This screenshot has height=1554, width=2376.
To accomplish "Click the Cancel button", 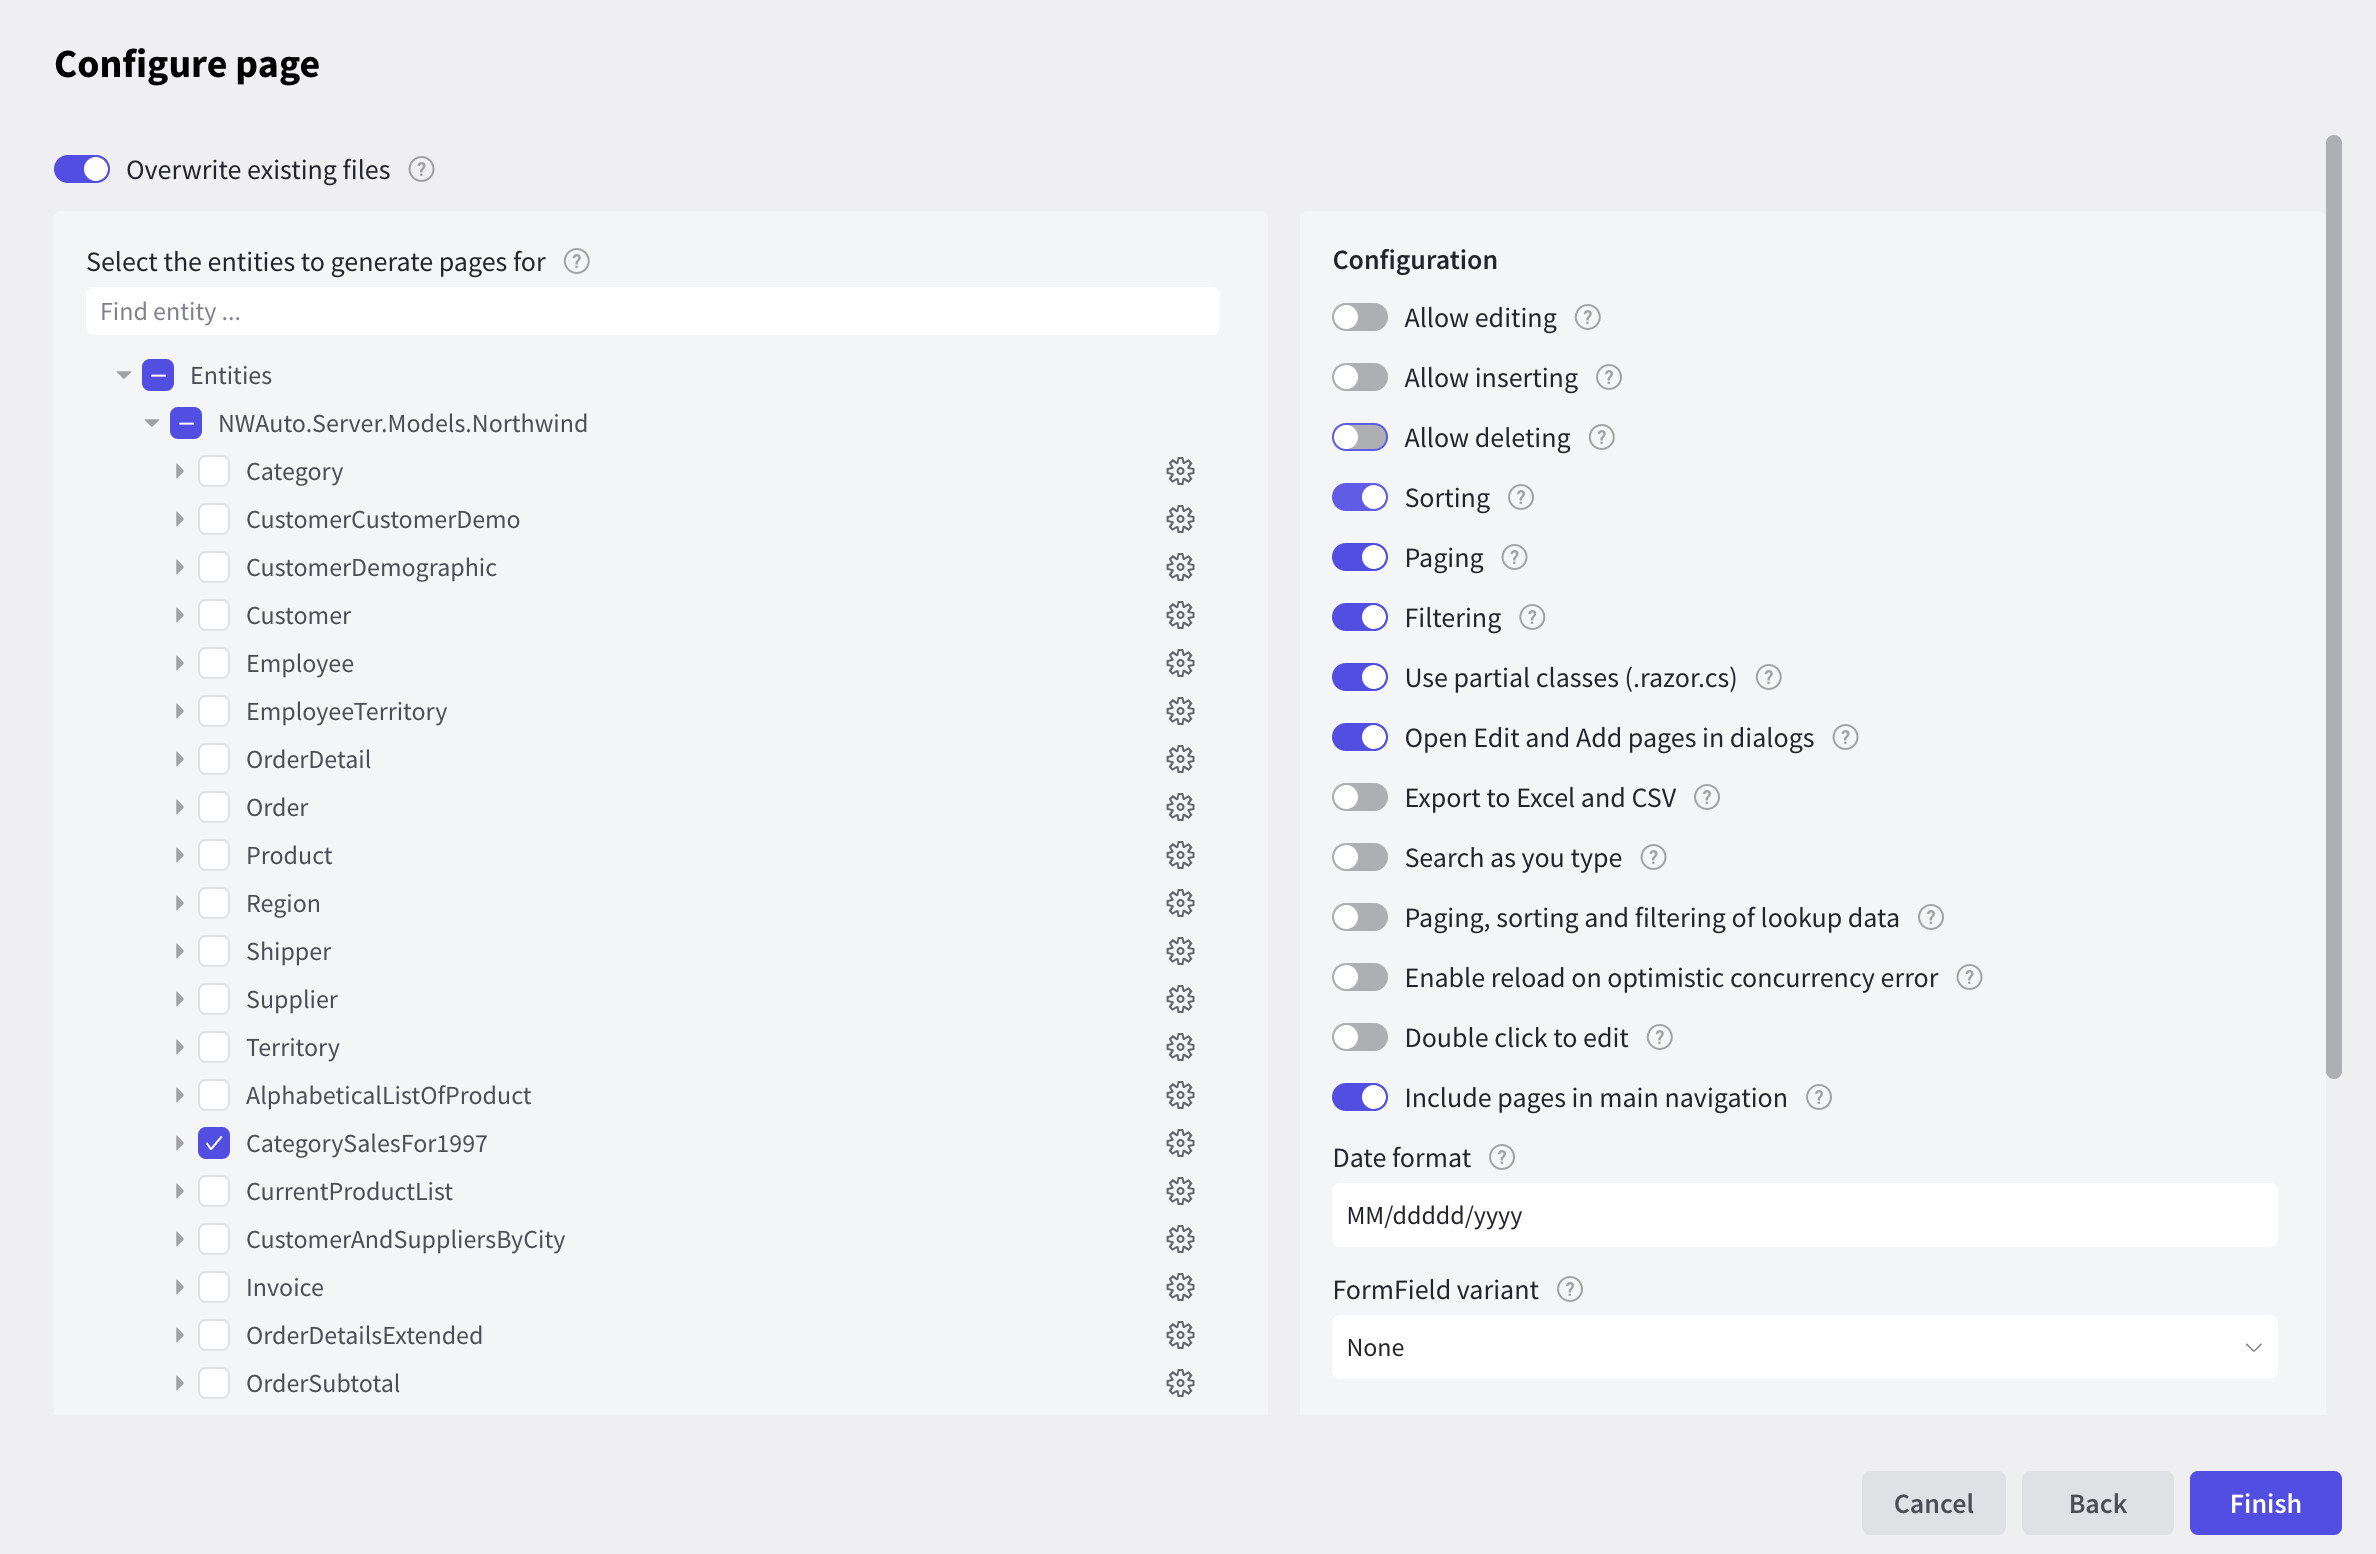I will pyautogui.click(x=1933, y=1503).
